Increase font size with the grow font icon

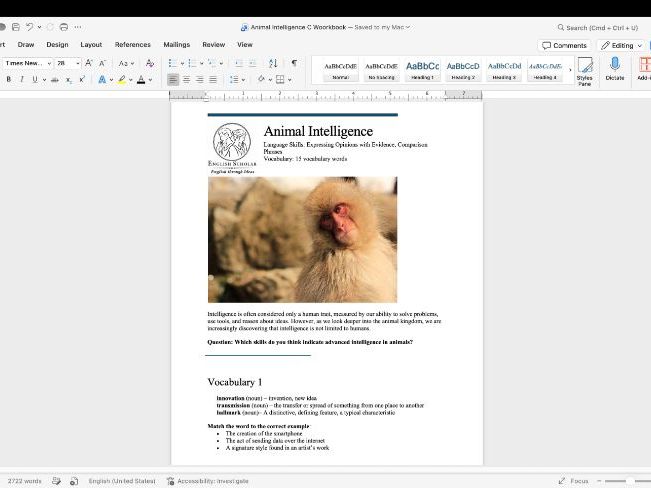(88, 63)
